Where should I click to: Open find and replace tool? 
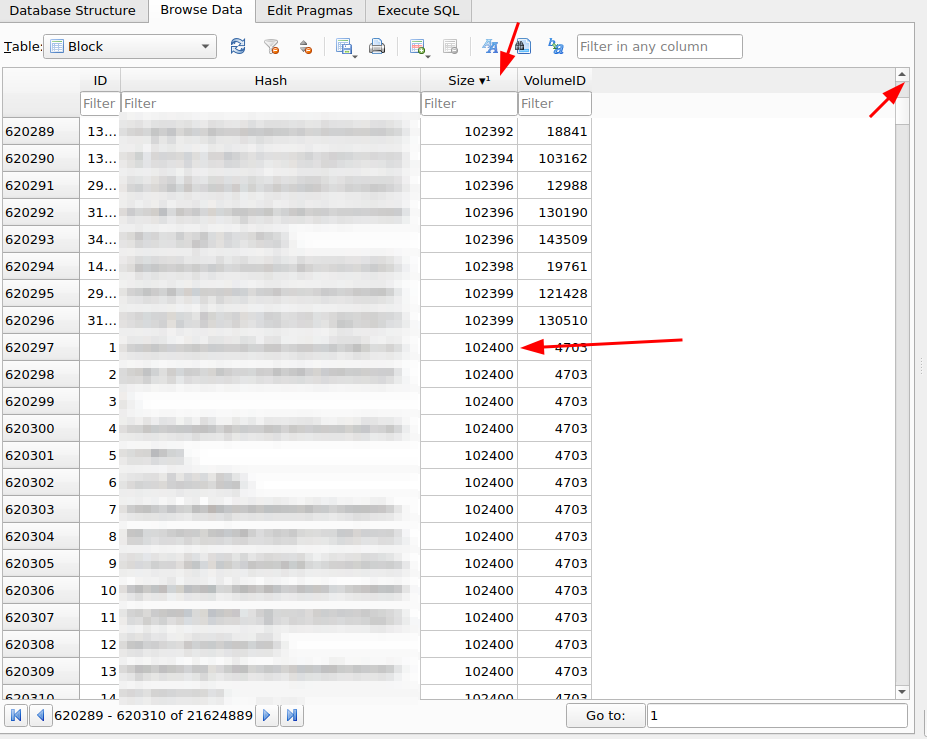click(556, 46)
